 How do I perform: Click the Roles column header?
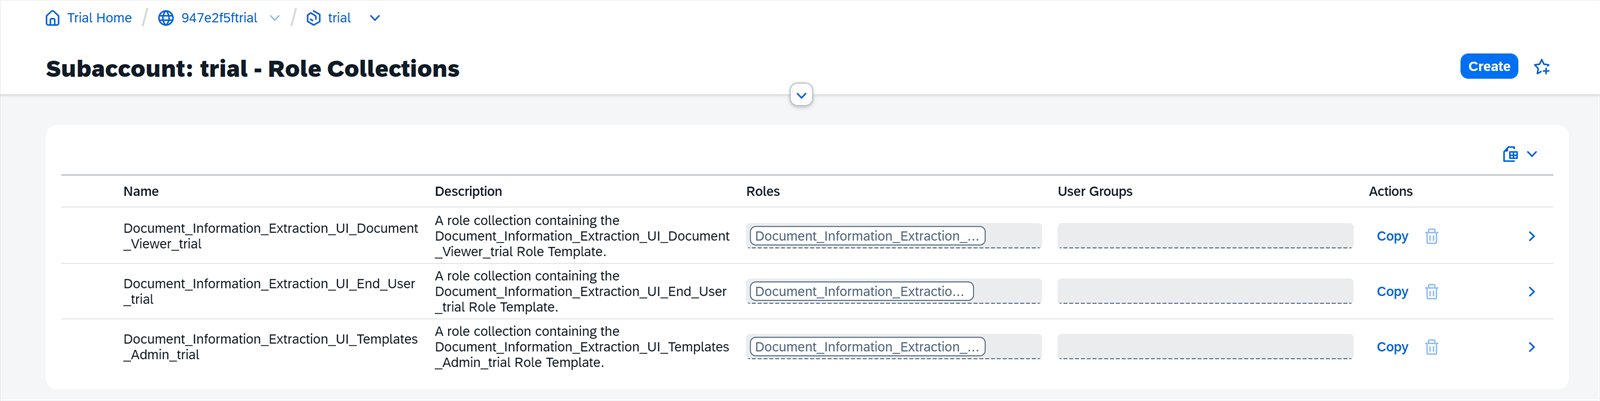[x=763, y=191]
